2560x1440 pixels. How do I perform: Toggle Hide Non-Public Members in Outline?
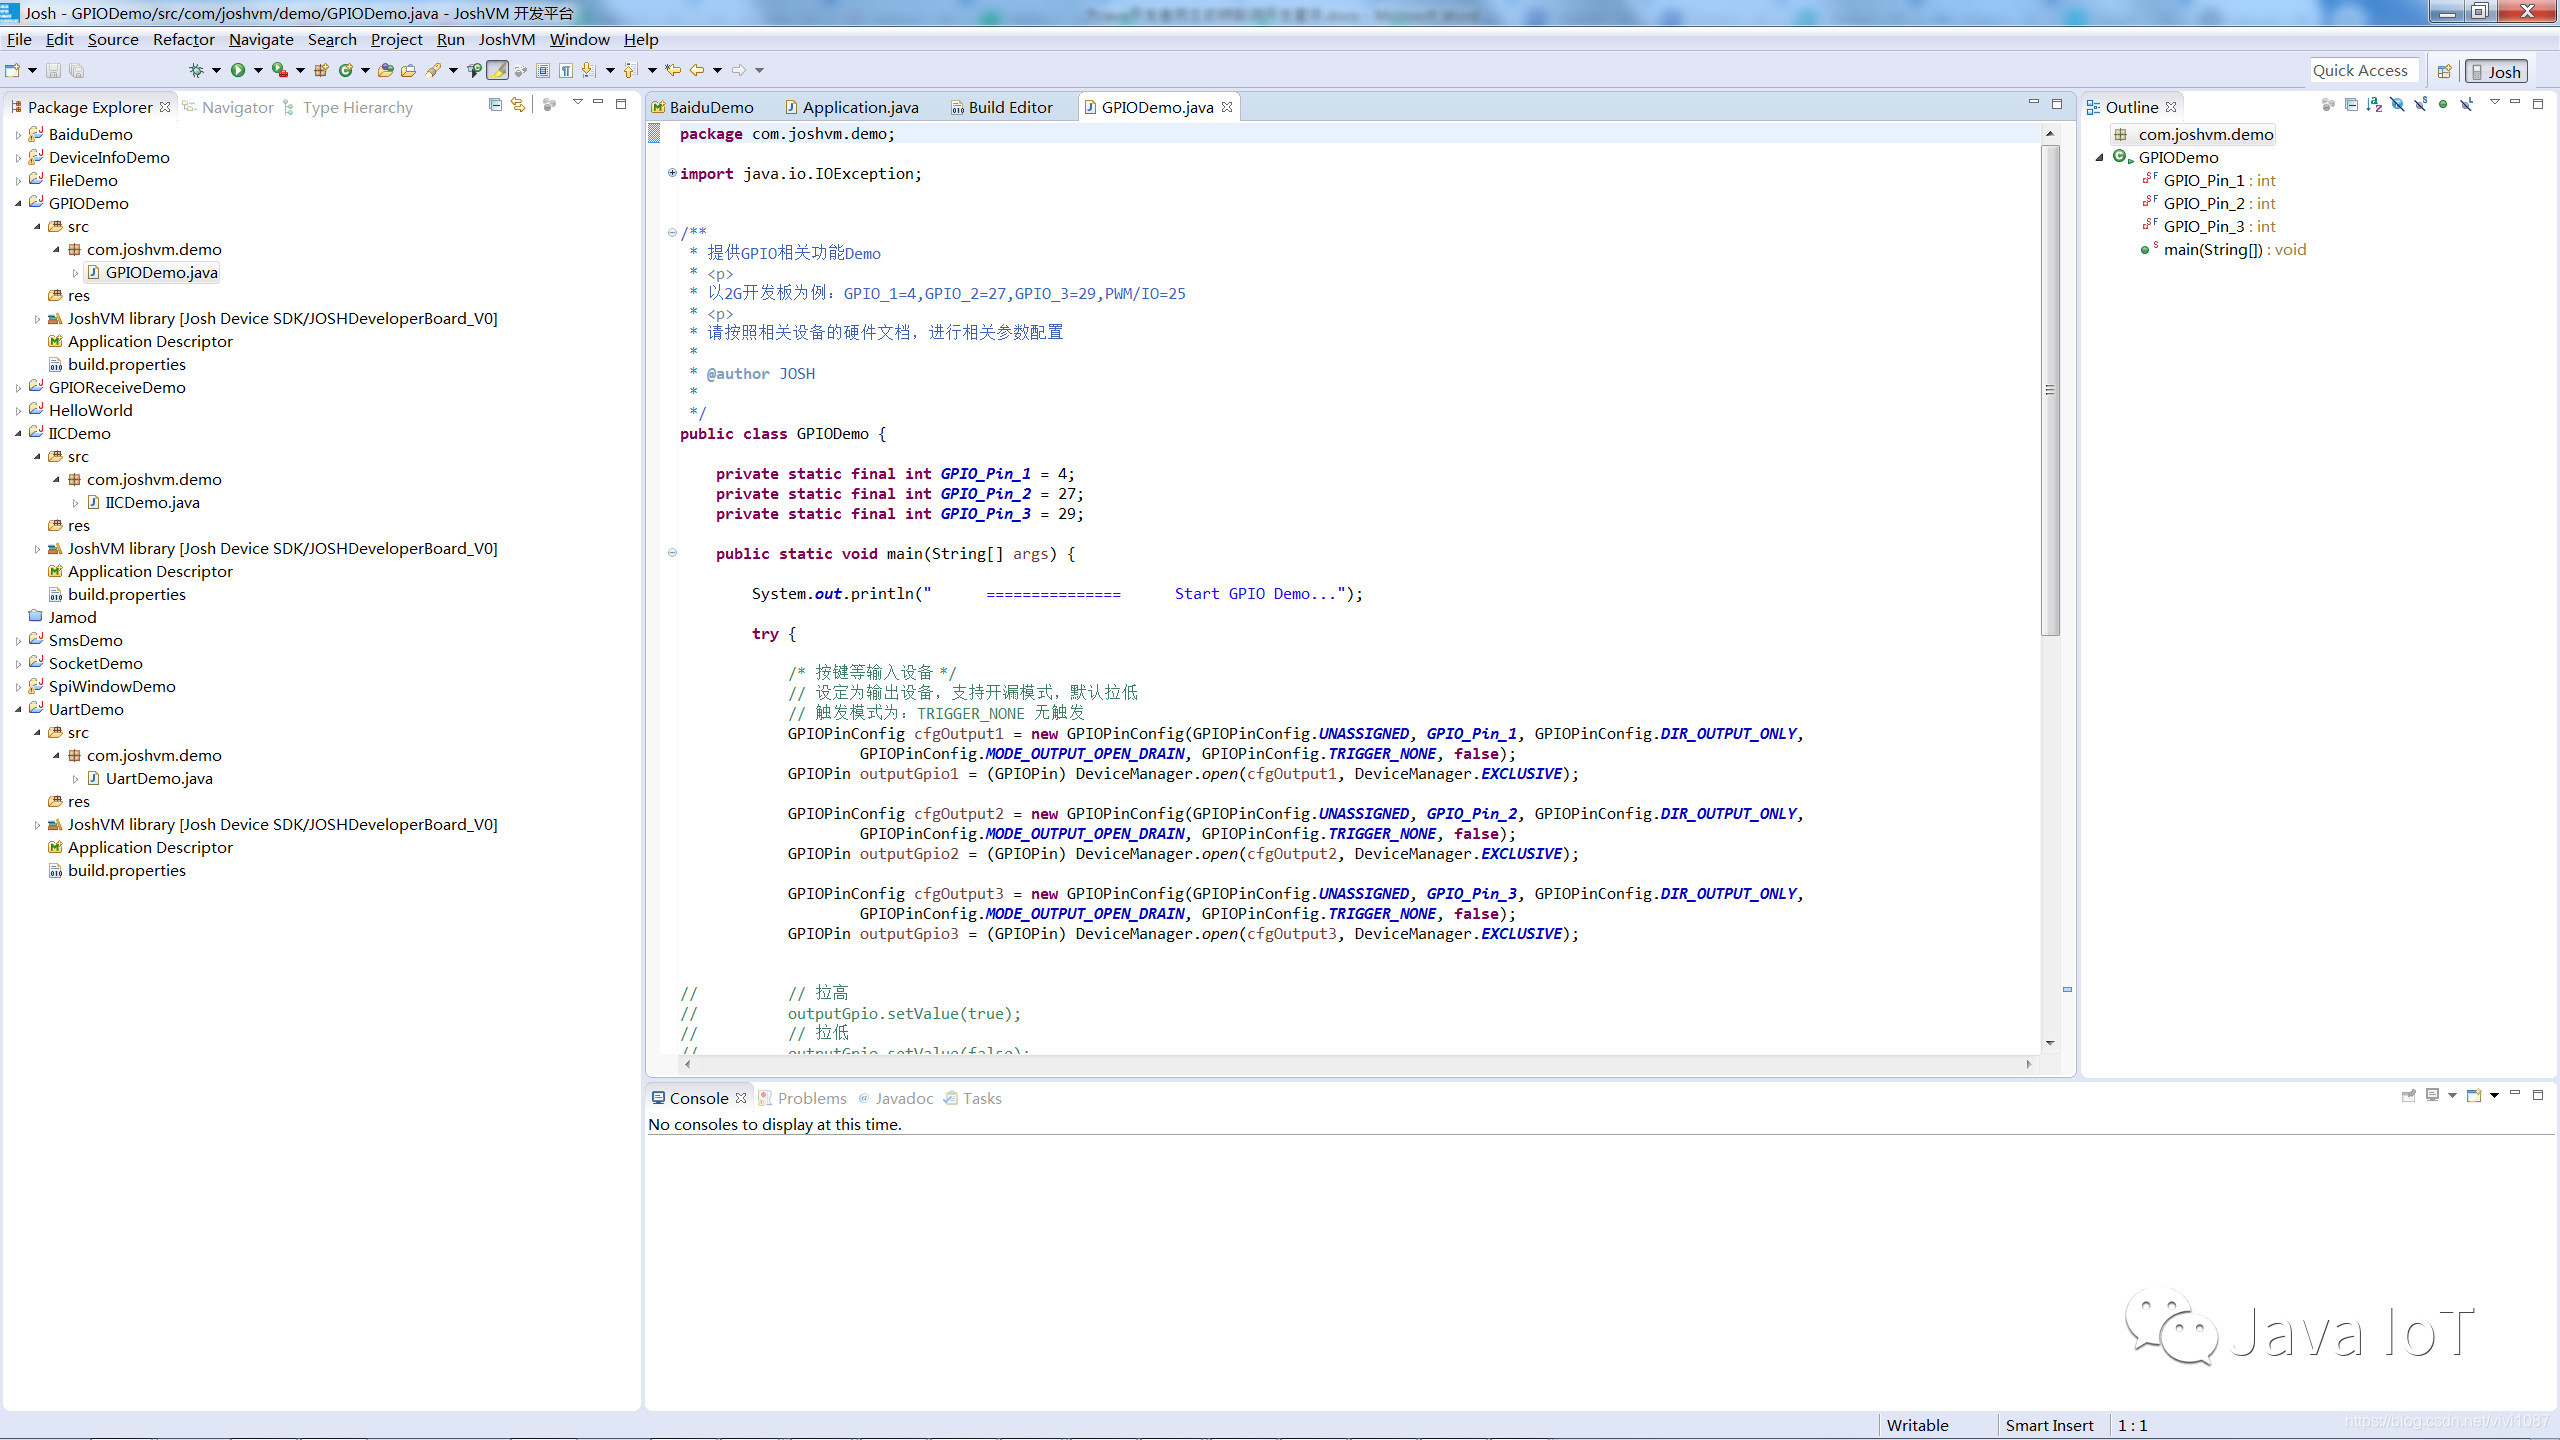click(x=2443, y=104)
